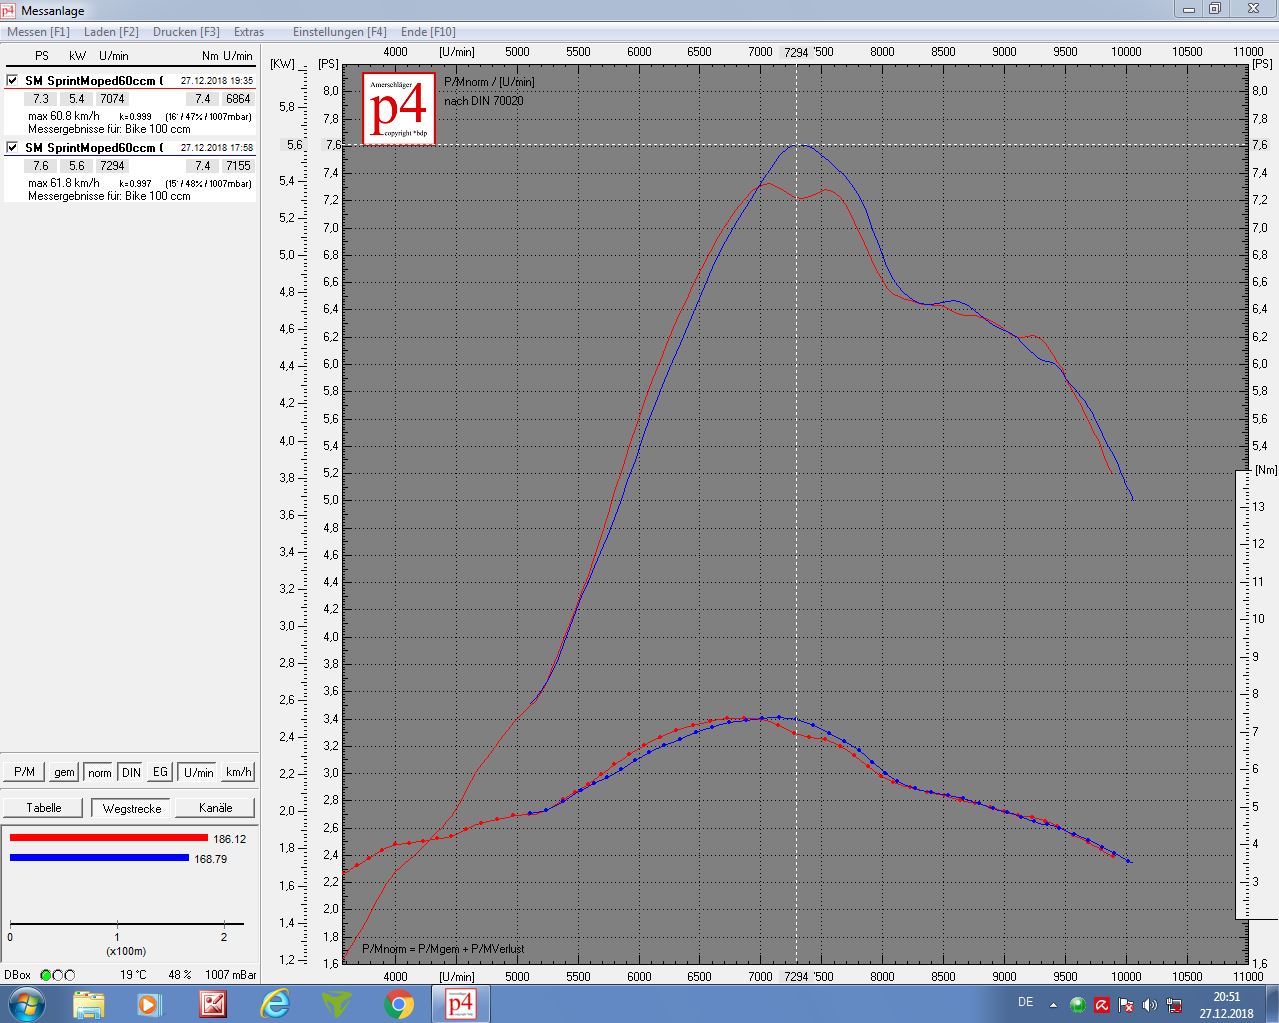This screenshot has width=1279, height=1023.
Task: Launch Google Chrome from the taskbar
Action: (x=398, y=1003)
